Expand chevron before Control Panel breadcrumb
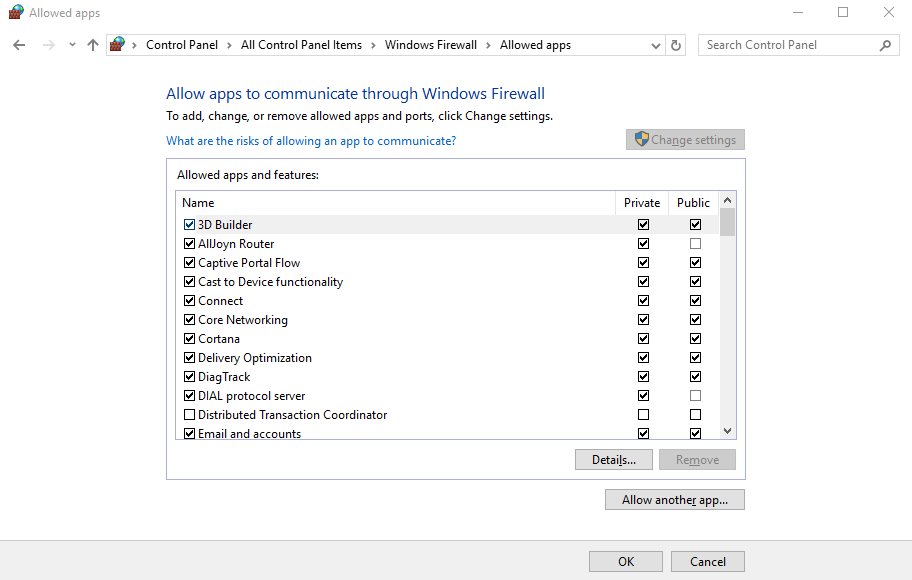912x580 pixels. click(134, 45)
